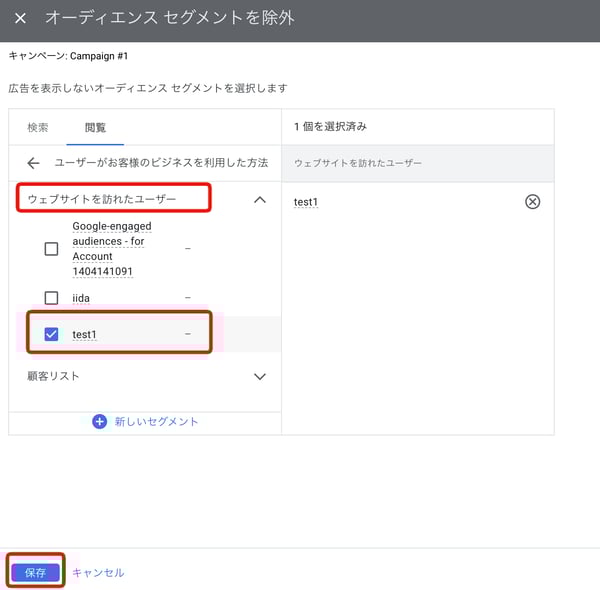Screen dimensions: 600x590
Task: Expand the 顧客リスト section
Action: point(260,377)
